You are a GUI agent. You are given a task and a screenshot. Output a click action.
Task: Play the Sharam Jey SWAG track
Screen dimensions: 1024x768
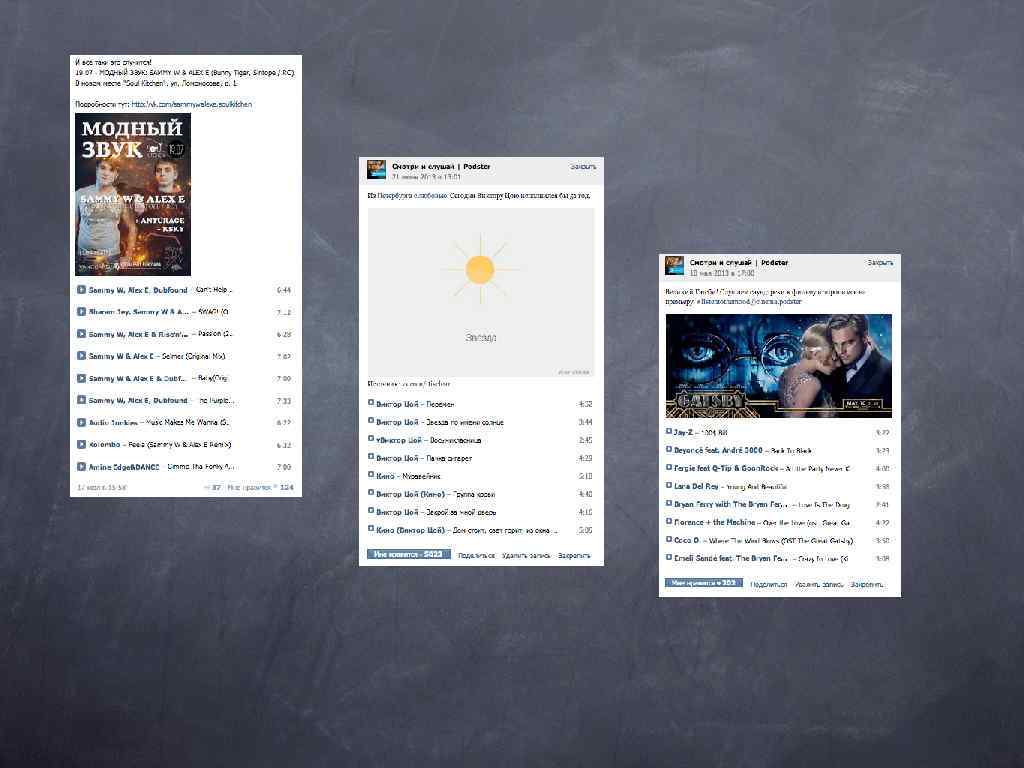point(81,312)
